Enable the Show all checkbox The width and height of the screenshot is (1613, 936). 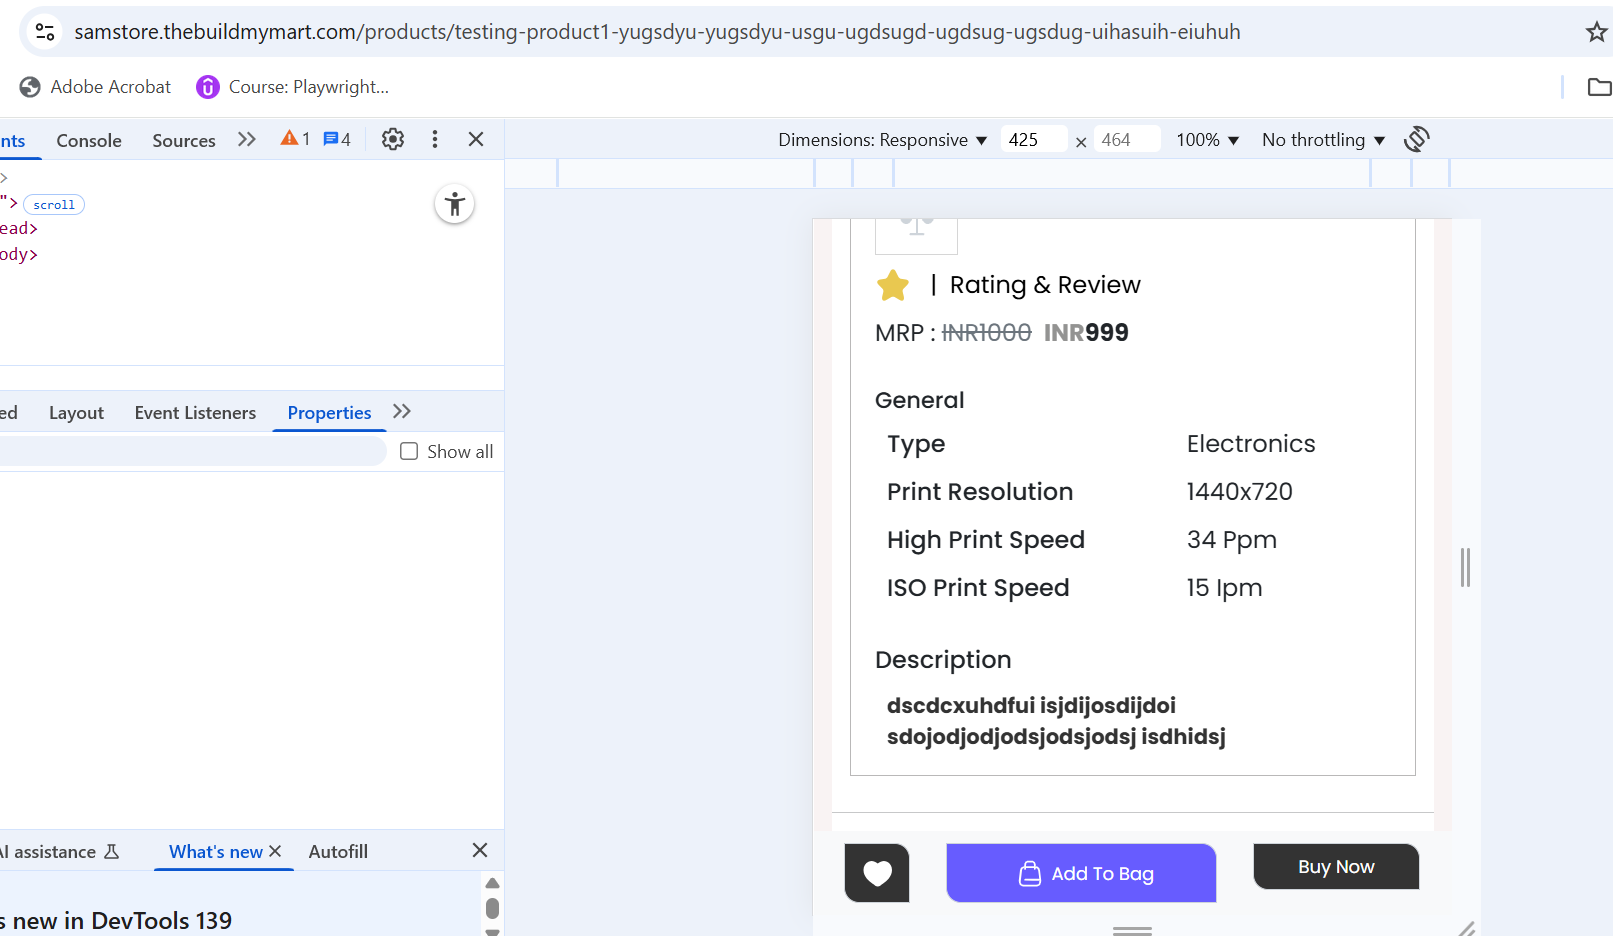click(x=409, y=452)
